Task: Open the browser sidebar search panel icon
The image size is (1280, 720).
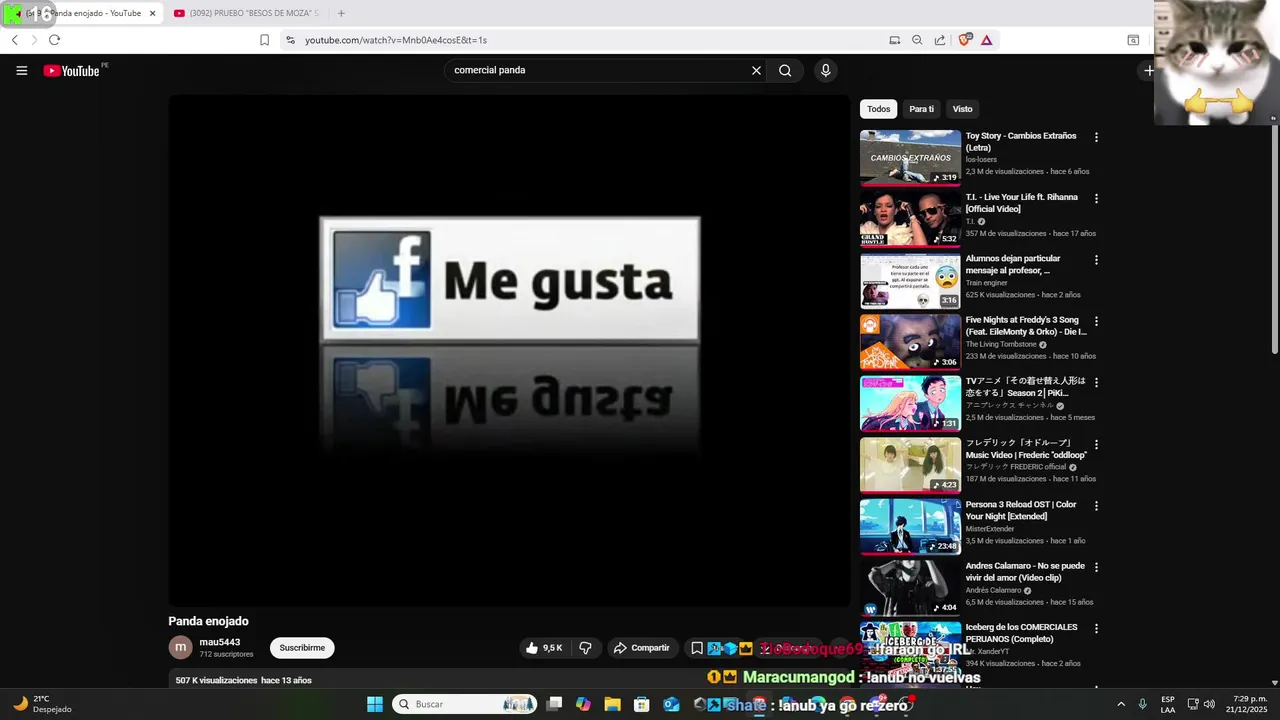Action: click(1133, 40)
